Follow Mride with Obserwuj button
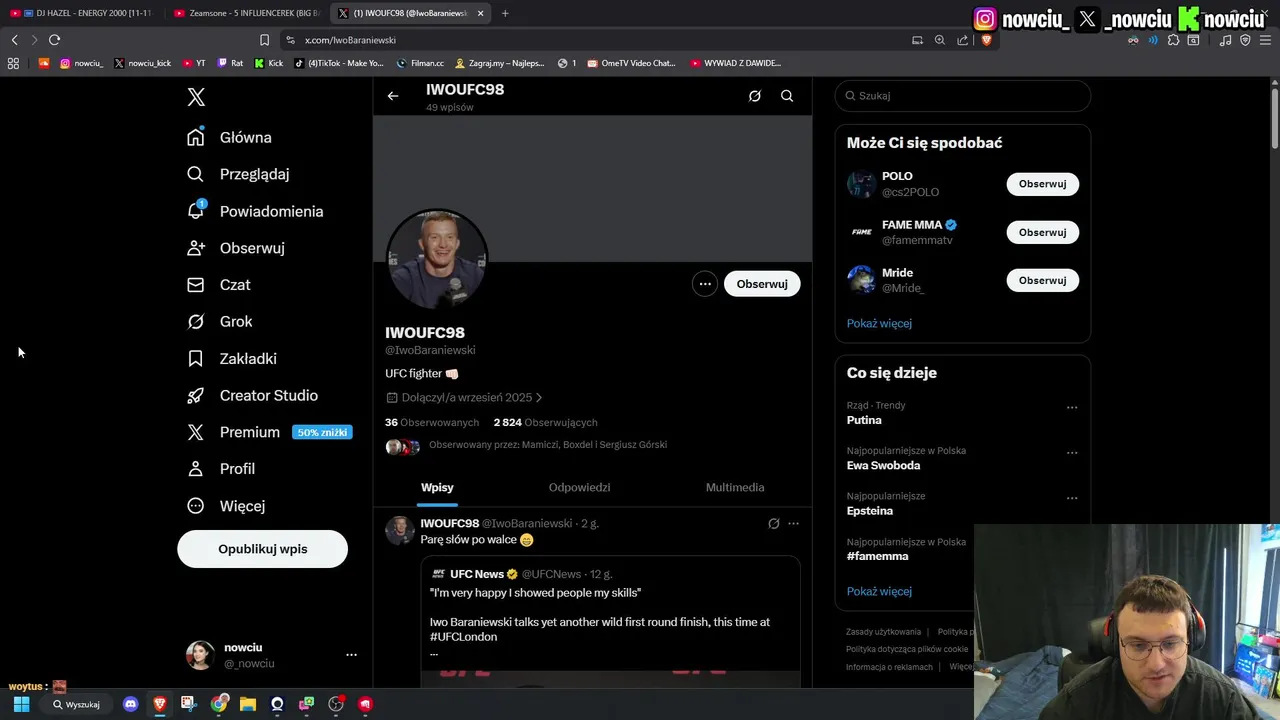The height and width of the screenshot is (720, 1280). tap(1042, 280)
